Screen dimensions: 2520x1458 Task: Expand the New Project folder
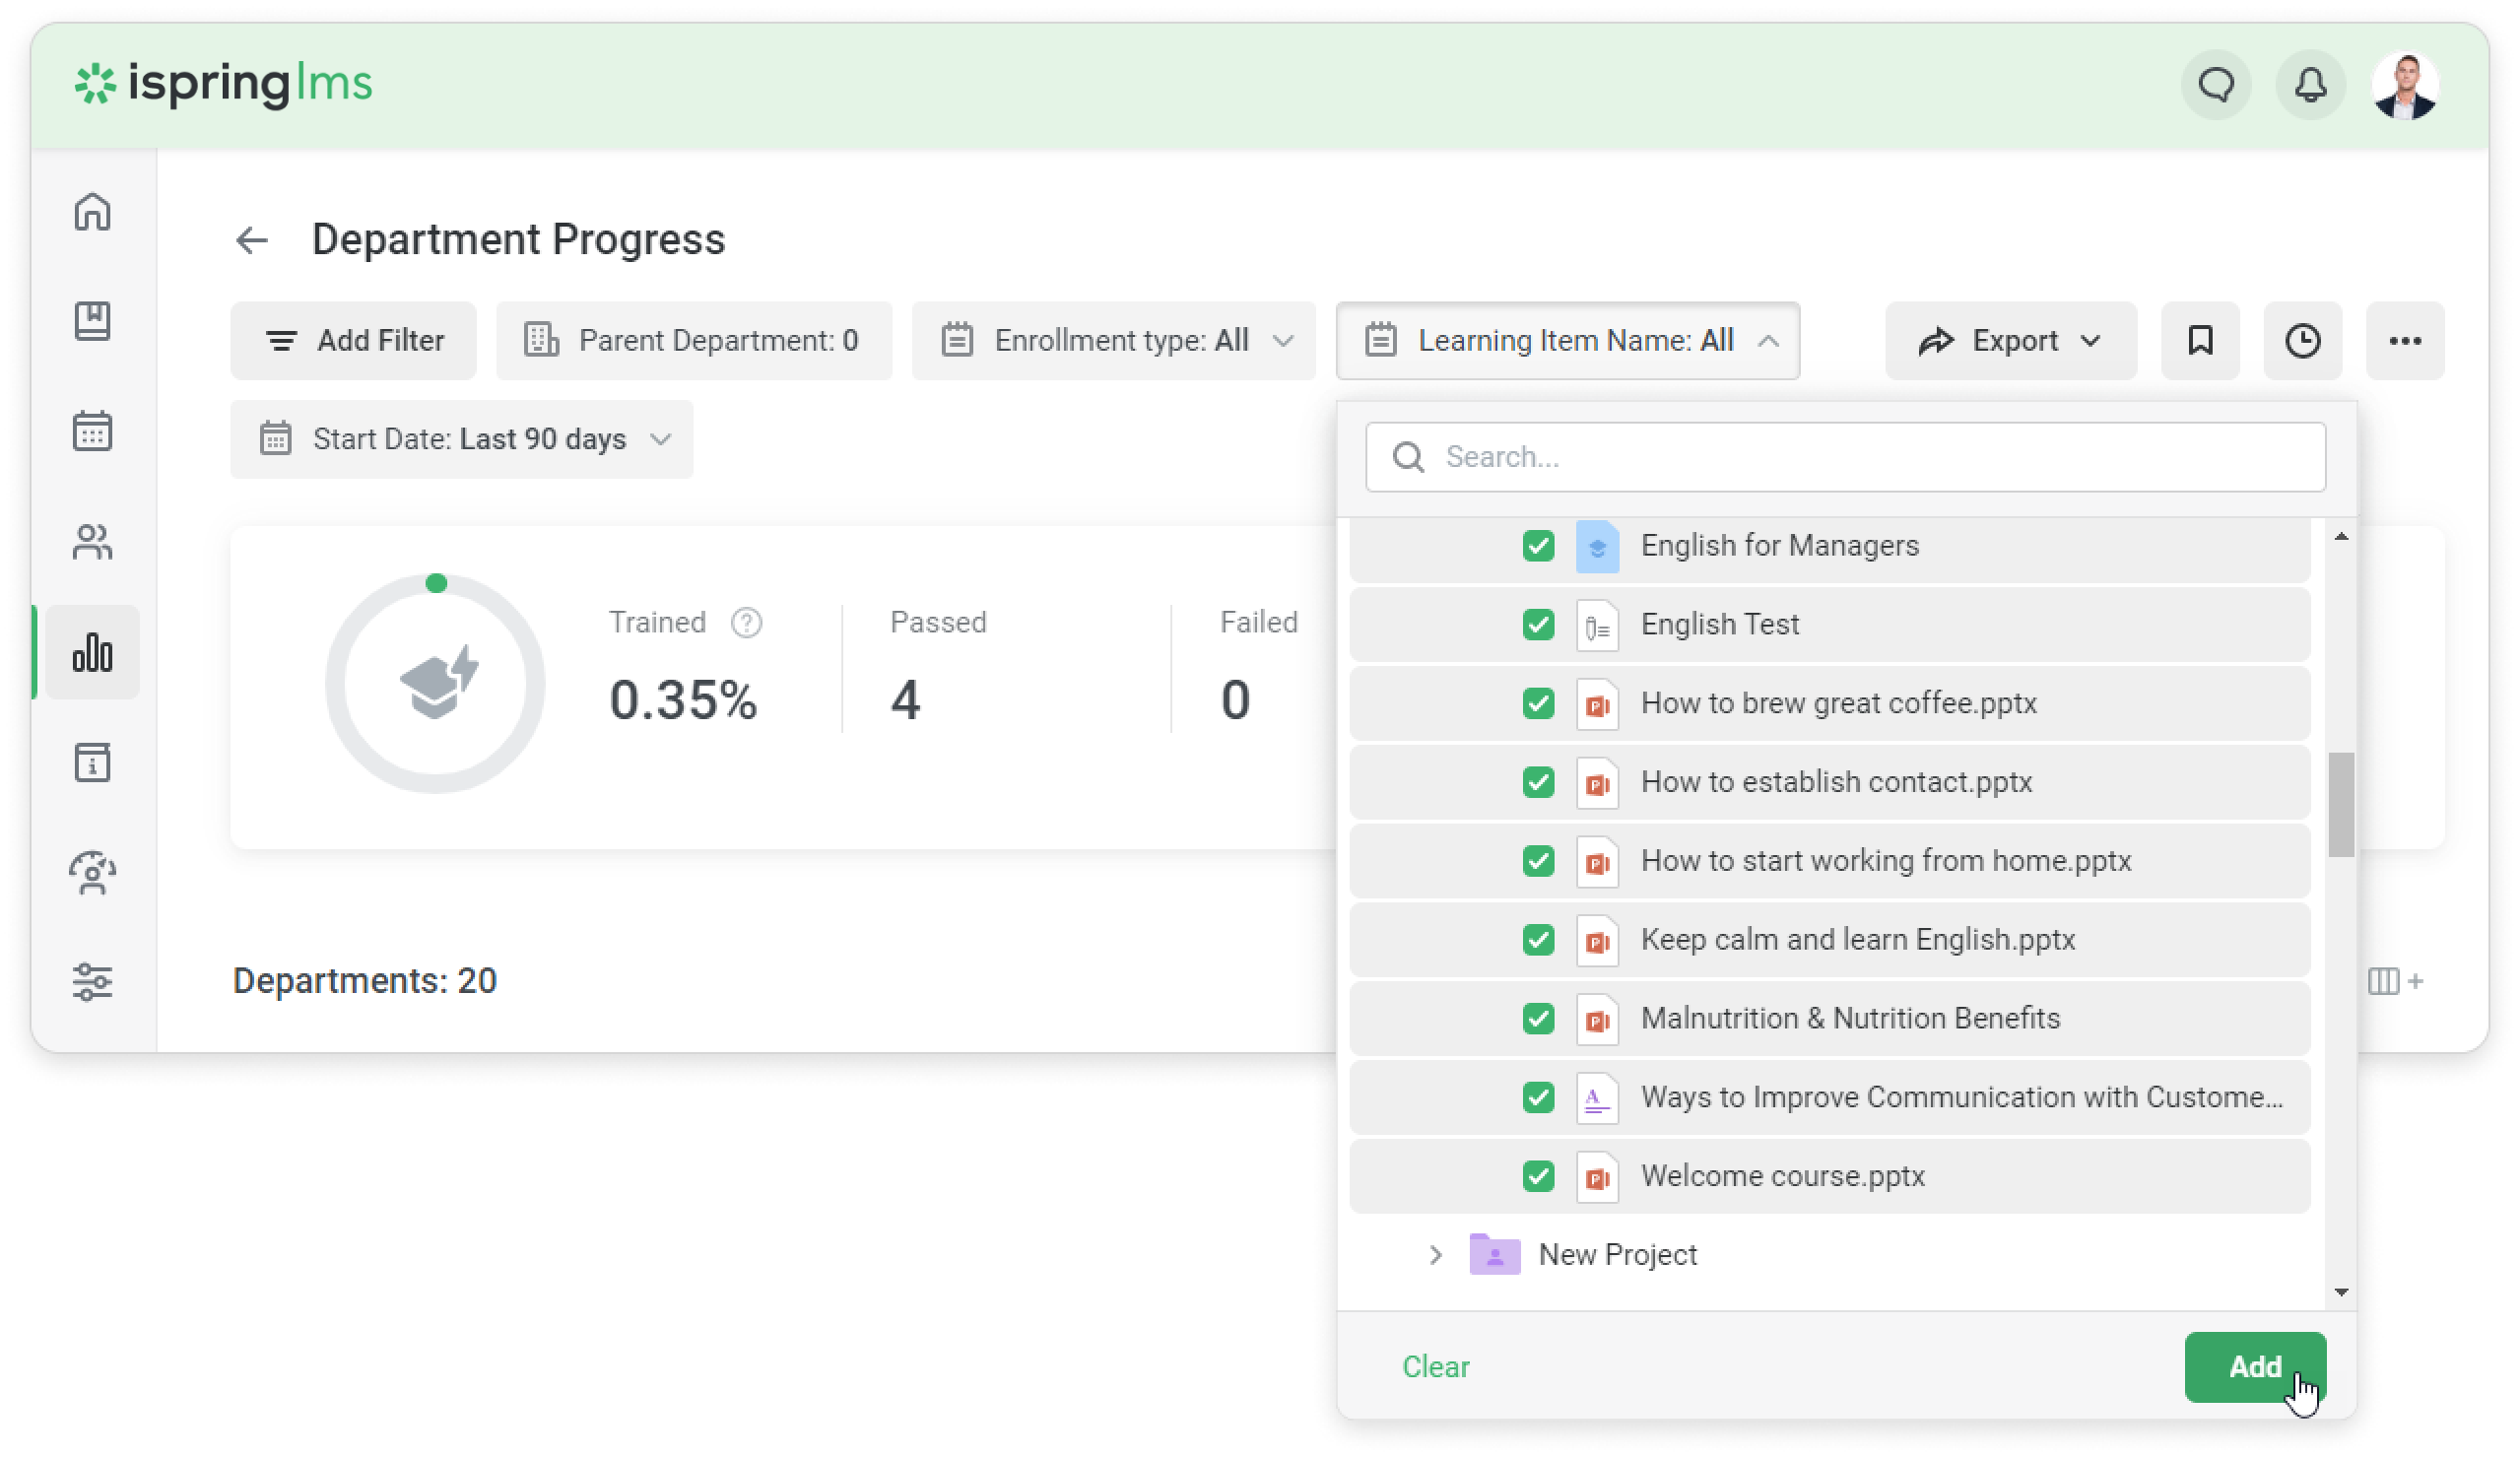[1435, 1255]
